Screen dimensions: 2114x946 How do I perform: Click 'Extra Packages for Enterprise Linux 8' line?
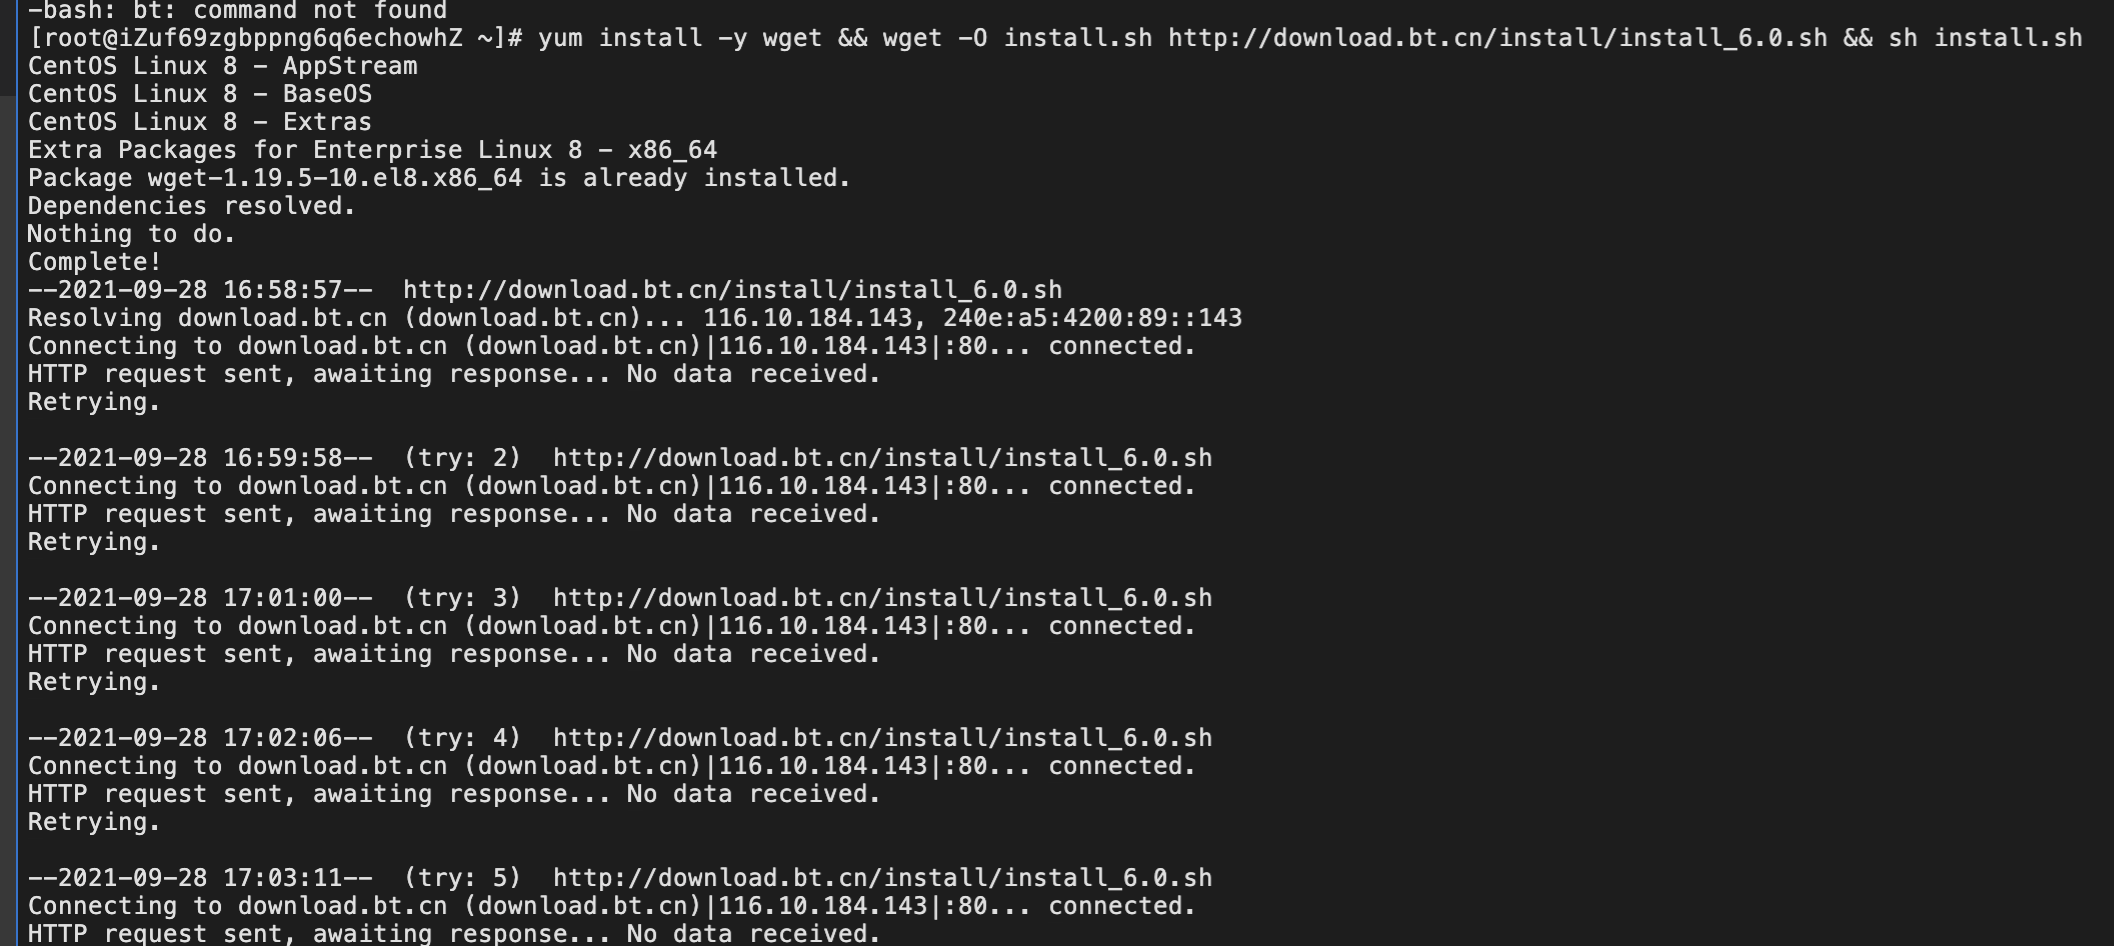(x=372, y=150)
